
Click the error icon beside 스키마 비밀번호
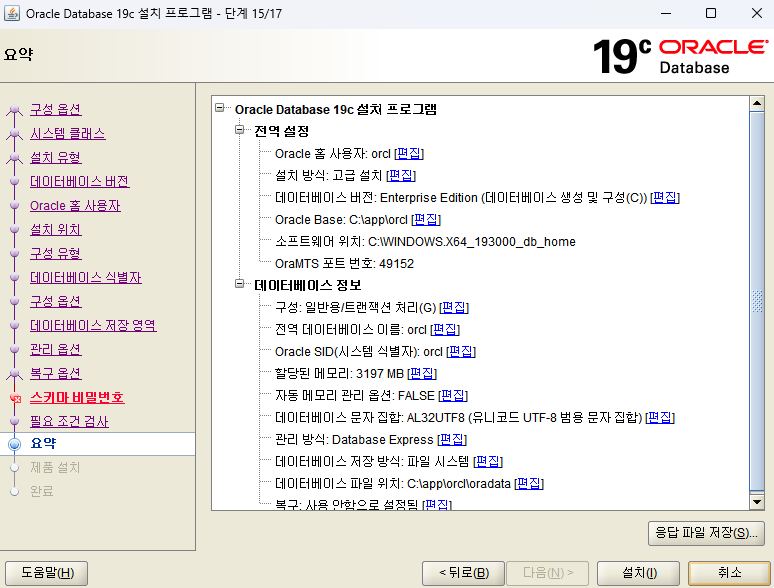click(15, 398)
